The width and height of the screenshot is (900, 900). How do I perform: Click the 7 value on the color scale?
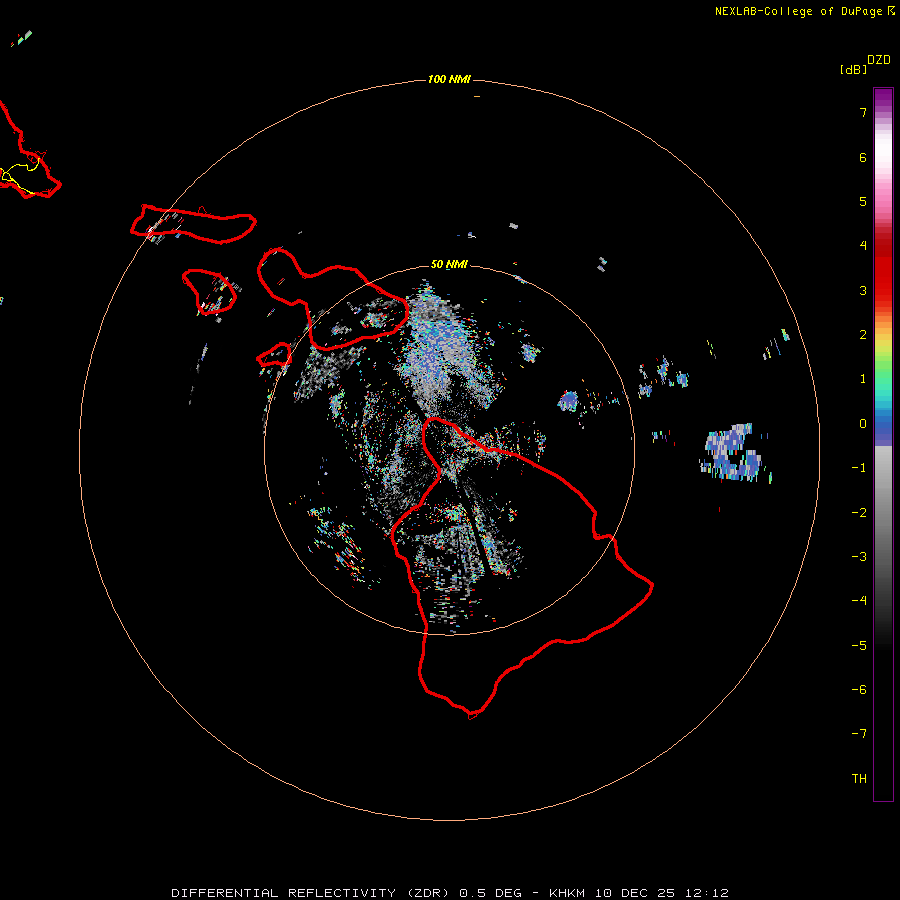click(x=863, y=112)
